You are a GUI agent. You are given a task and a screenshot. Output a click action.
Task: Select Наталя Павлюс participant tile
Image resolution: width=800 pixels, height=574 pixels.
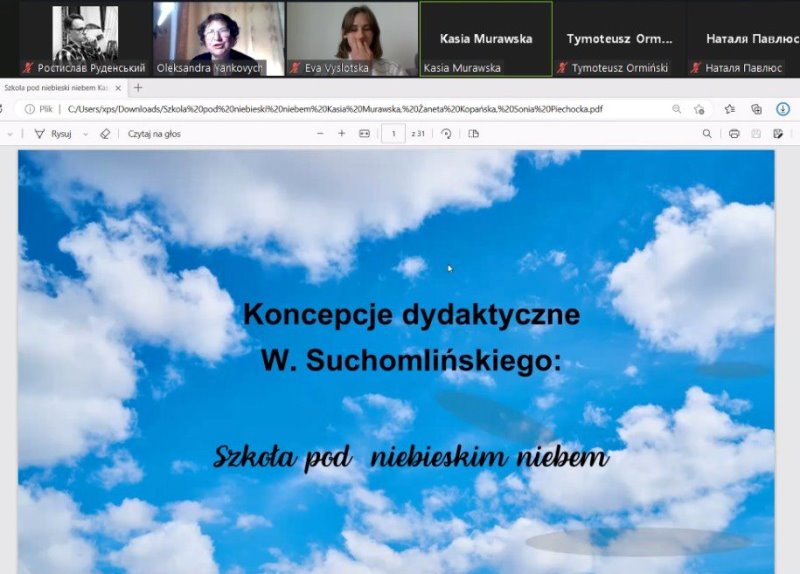744,39
